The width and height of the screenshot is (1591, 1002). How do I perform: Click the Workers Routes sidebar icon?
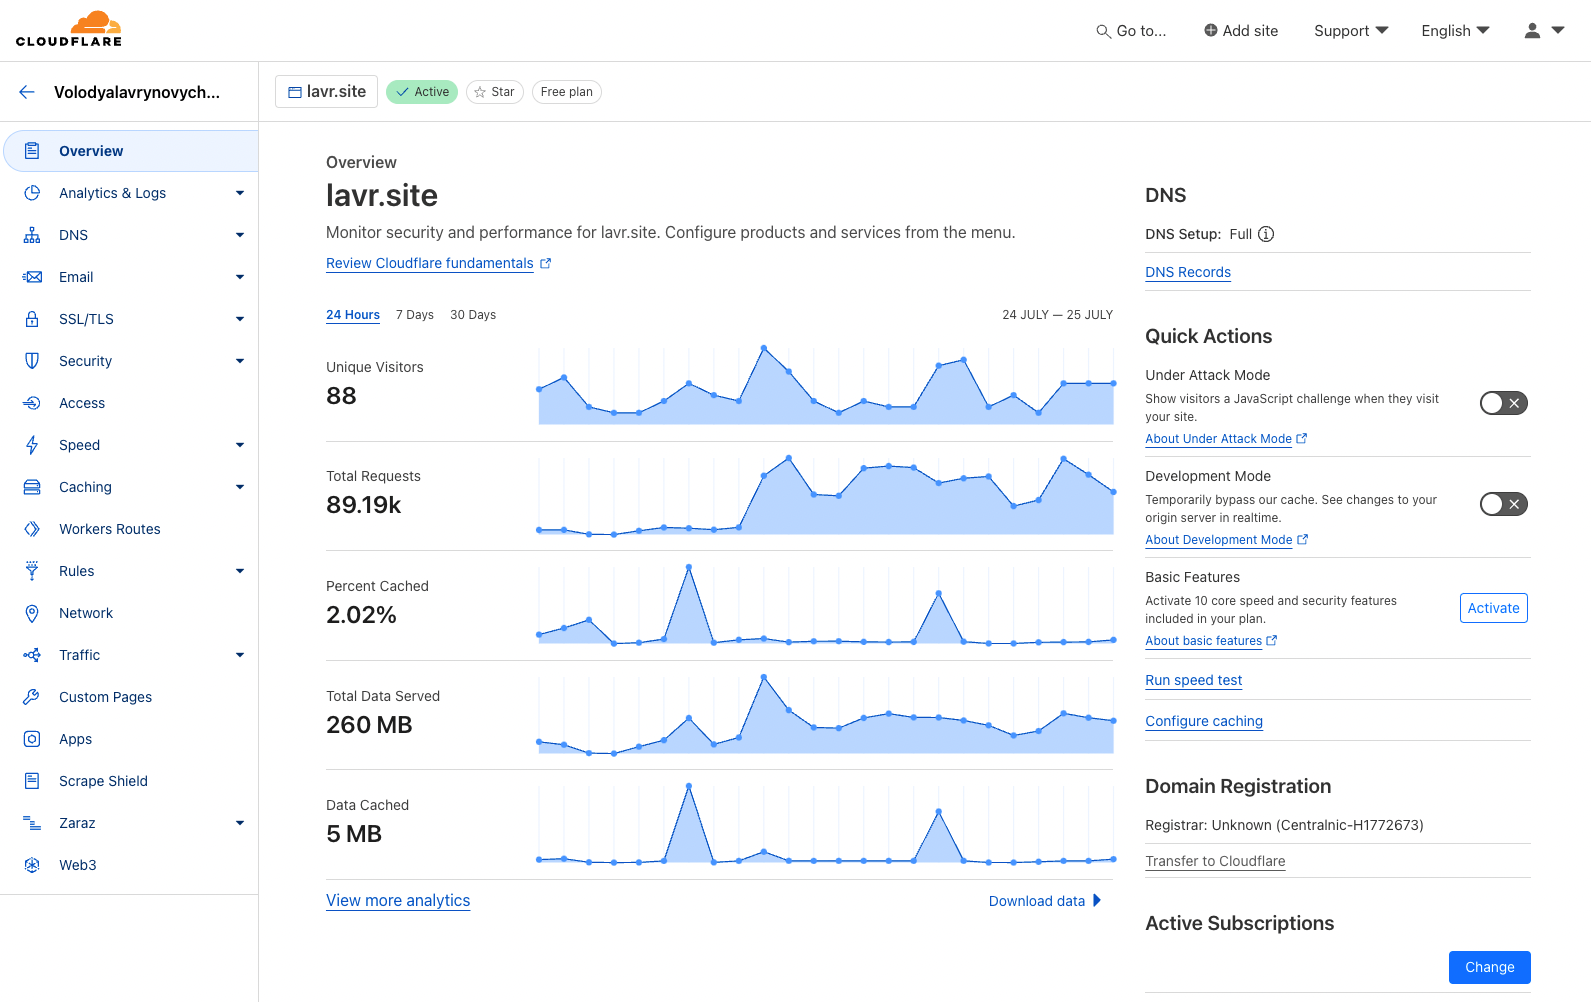click(x=32, y=529)
